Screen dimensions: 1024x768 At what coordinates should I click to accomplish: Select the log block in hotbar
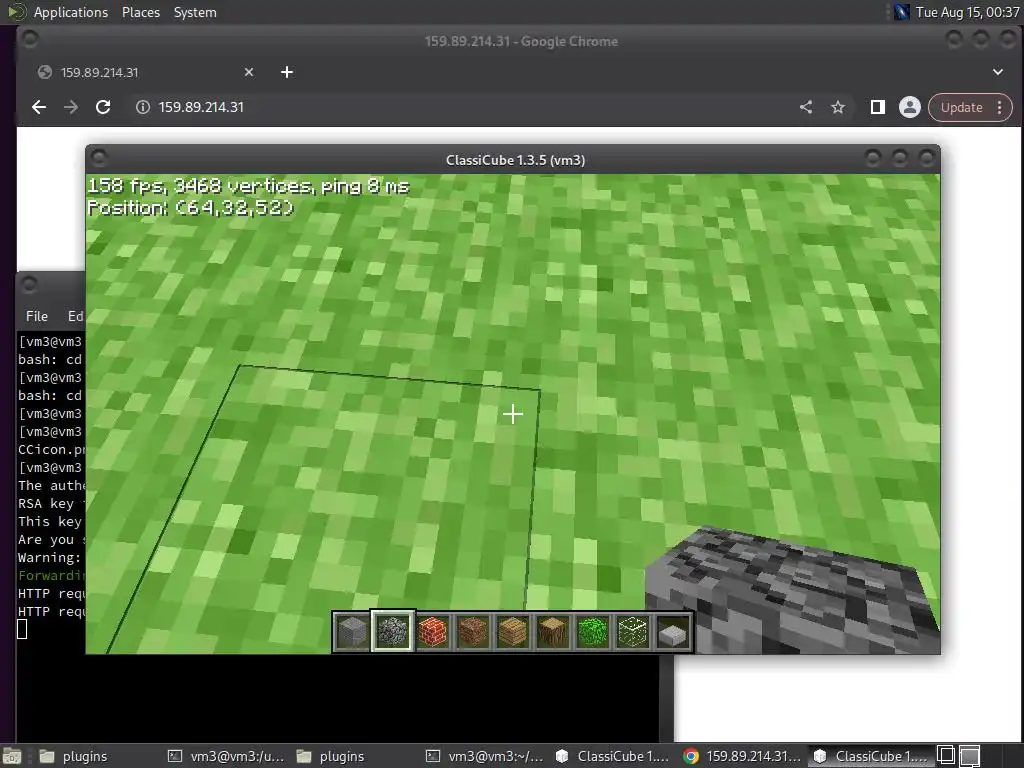[x=552, y=632]
